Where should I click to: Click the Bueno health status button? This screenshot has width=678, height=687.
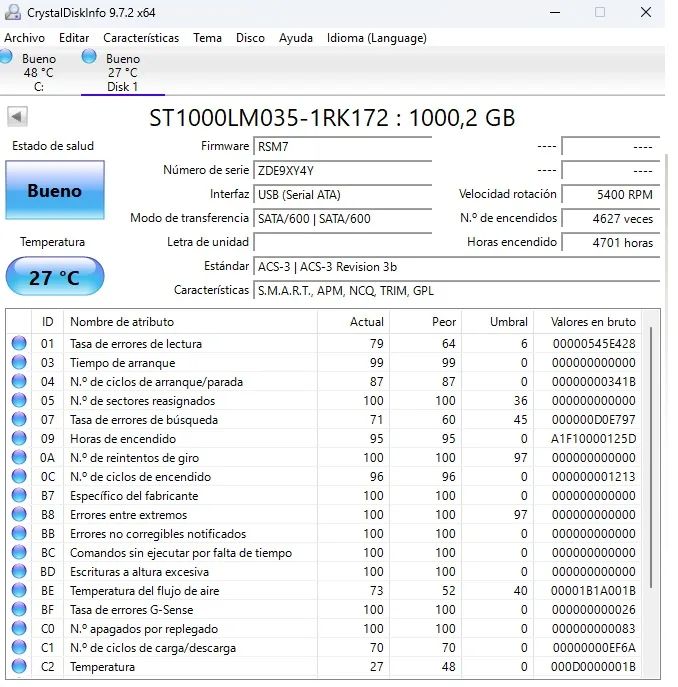click(55, 190)
